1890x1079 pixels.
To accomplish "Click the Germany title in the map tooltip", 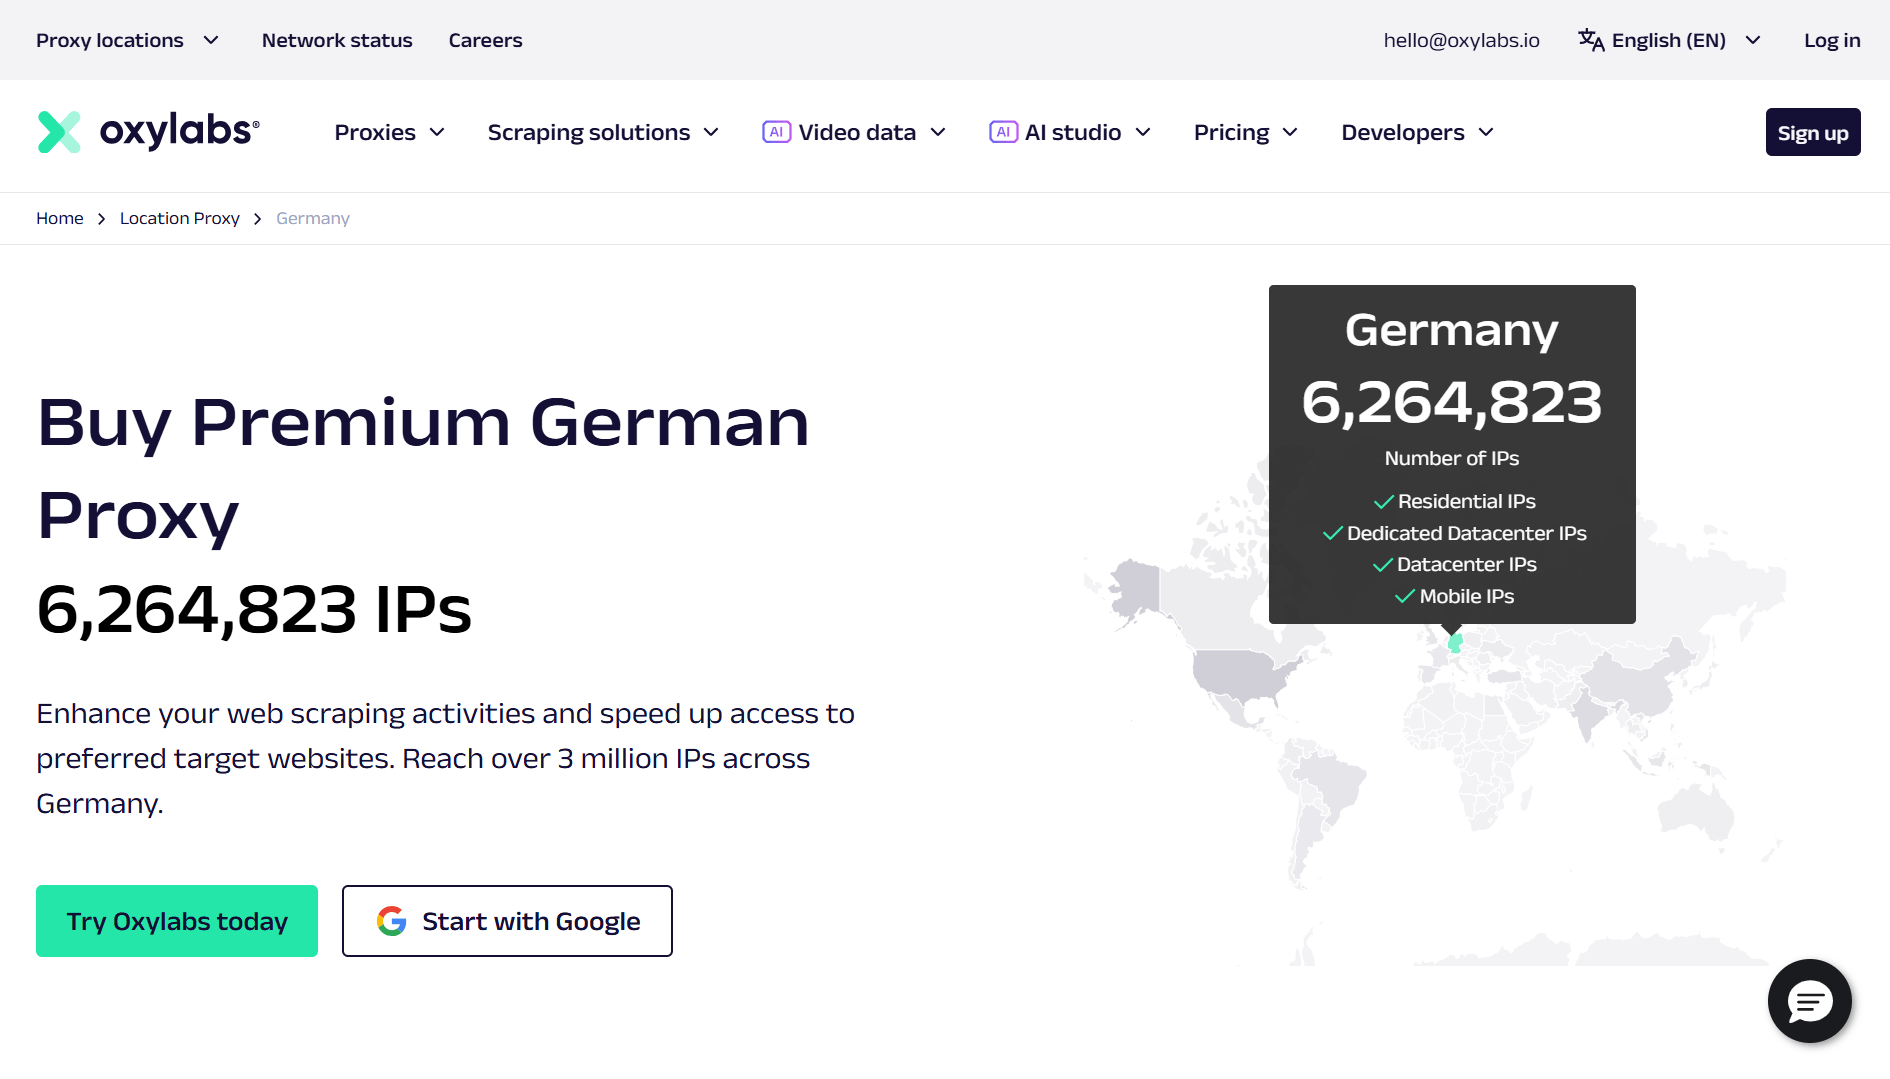I will [1451, 331].
